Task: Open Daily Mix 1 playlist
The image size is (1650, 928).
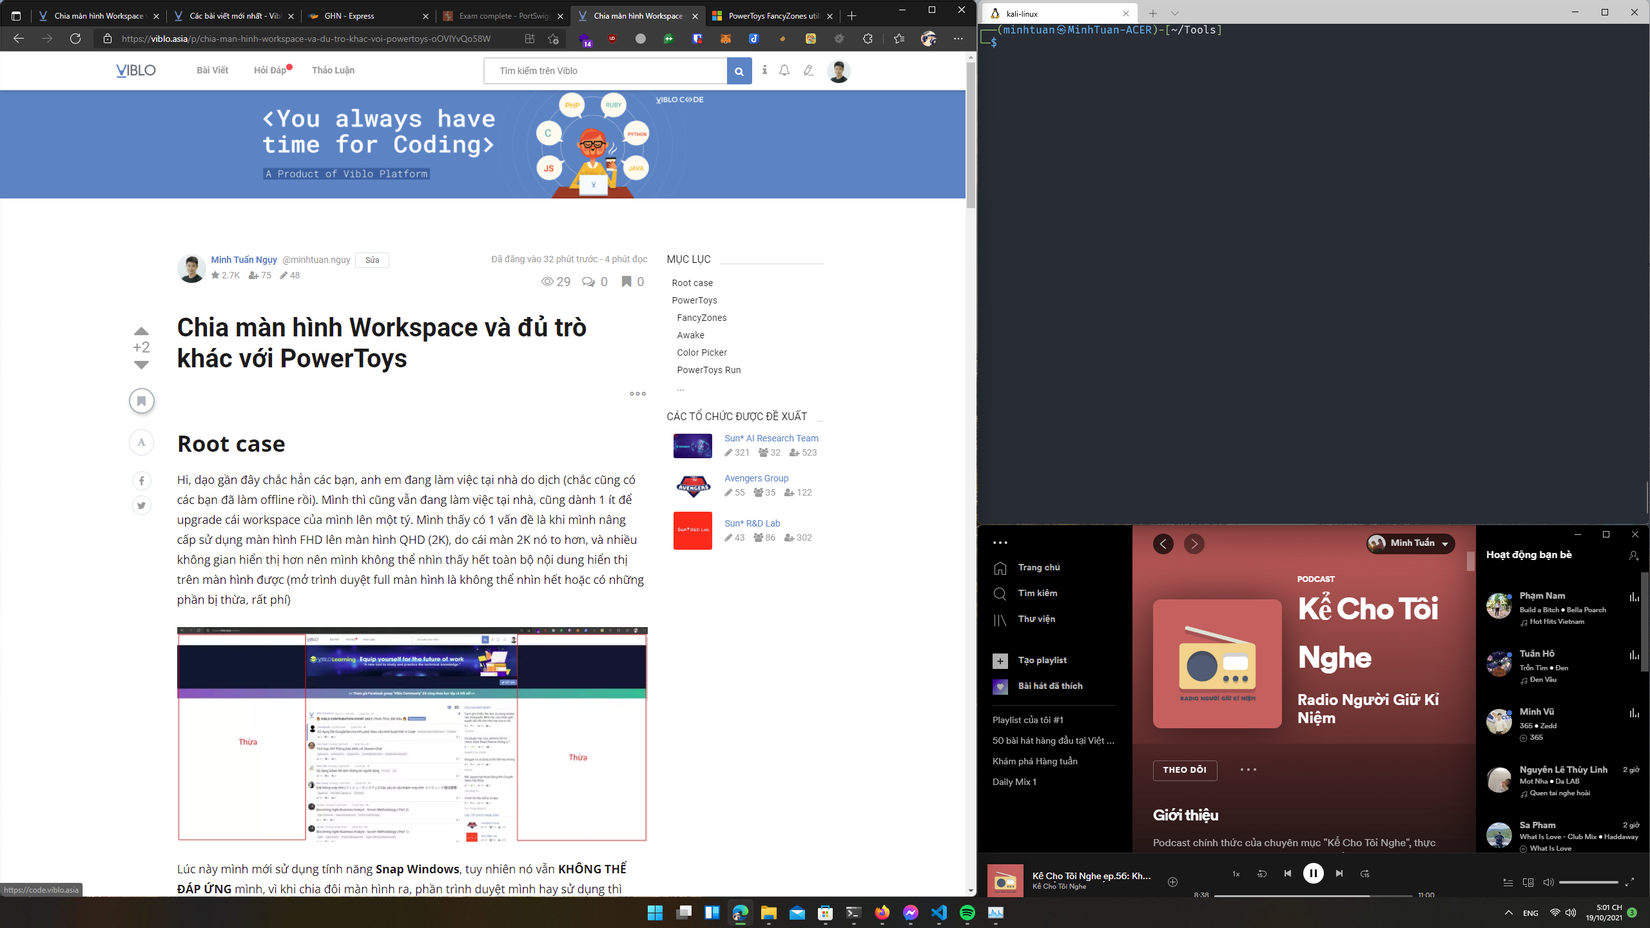Action: point(1014,782)
